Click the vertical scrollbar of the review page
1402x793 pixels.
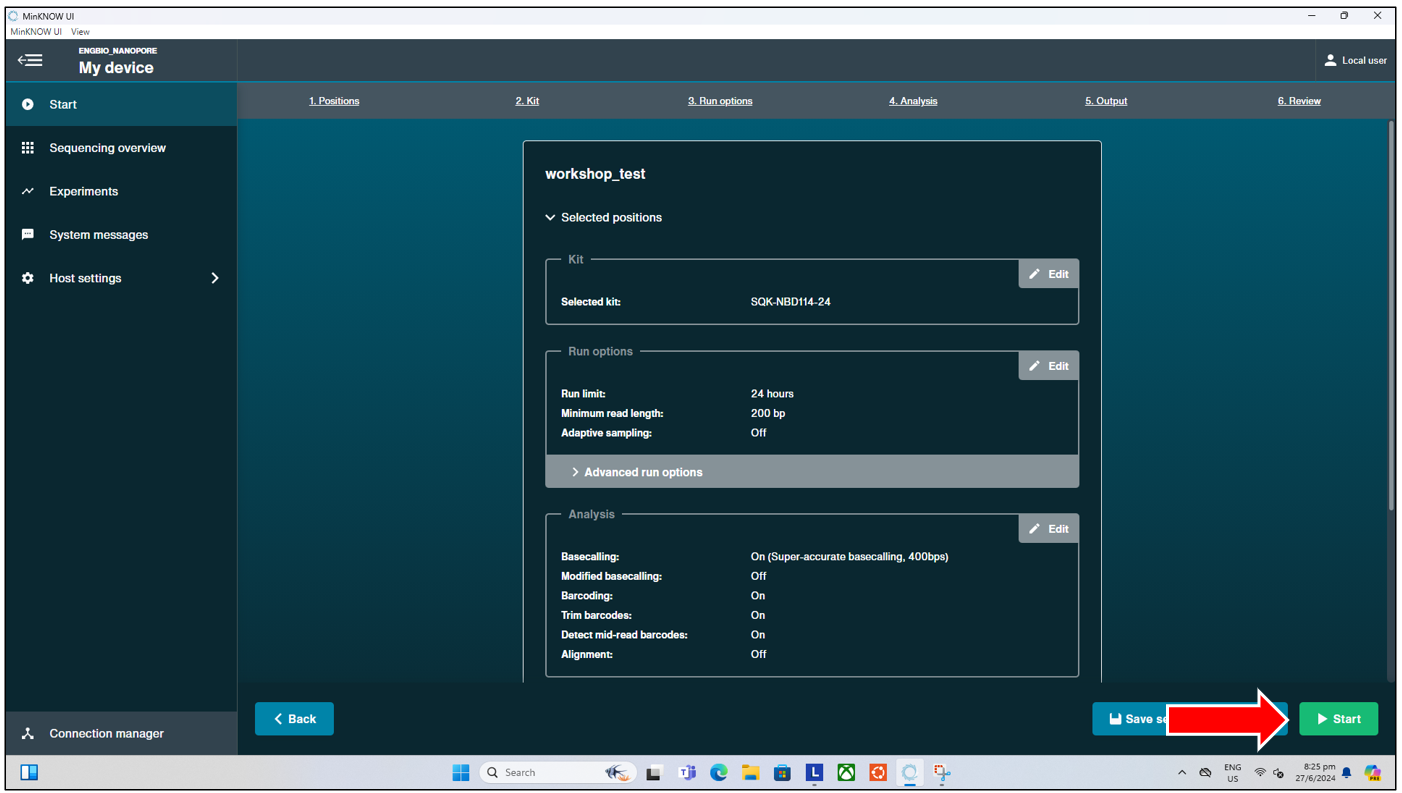1391,315
